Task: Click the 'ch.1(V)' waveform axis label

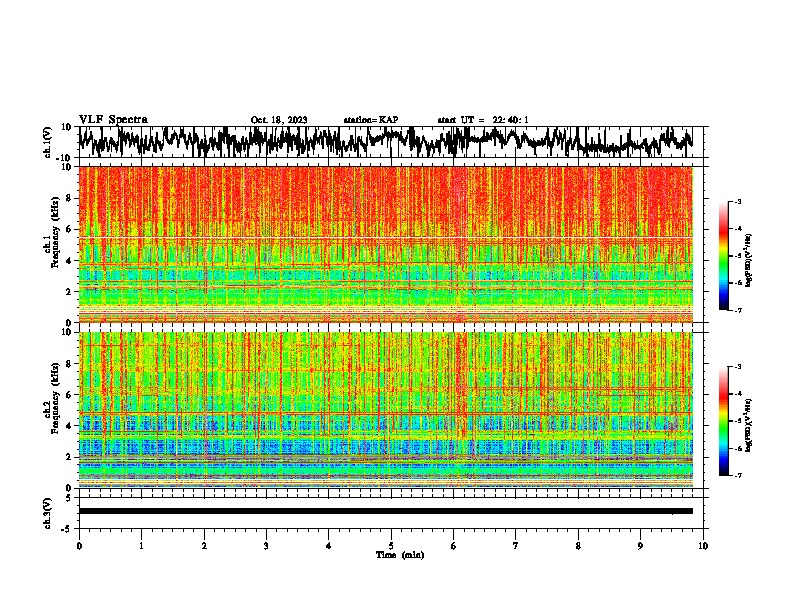Action: pos(47,142)
